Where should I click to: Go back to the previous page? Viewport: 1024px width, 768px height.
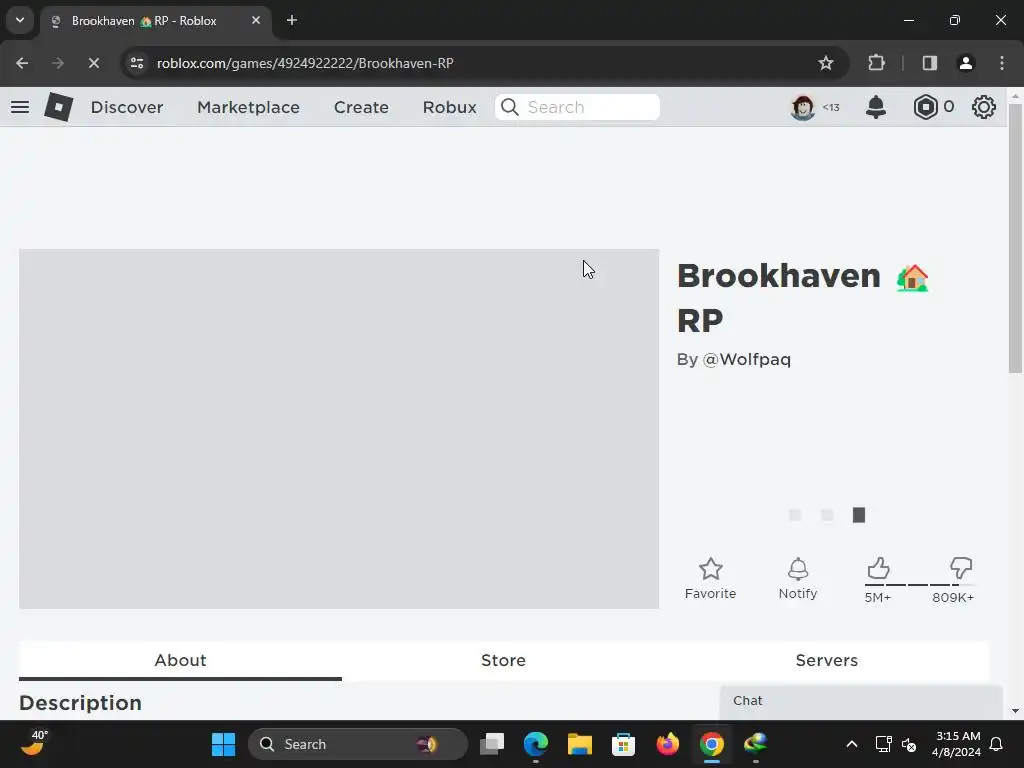22,63
